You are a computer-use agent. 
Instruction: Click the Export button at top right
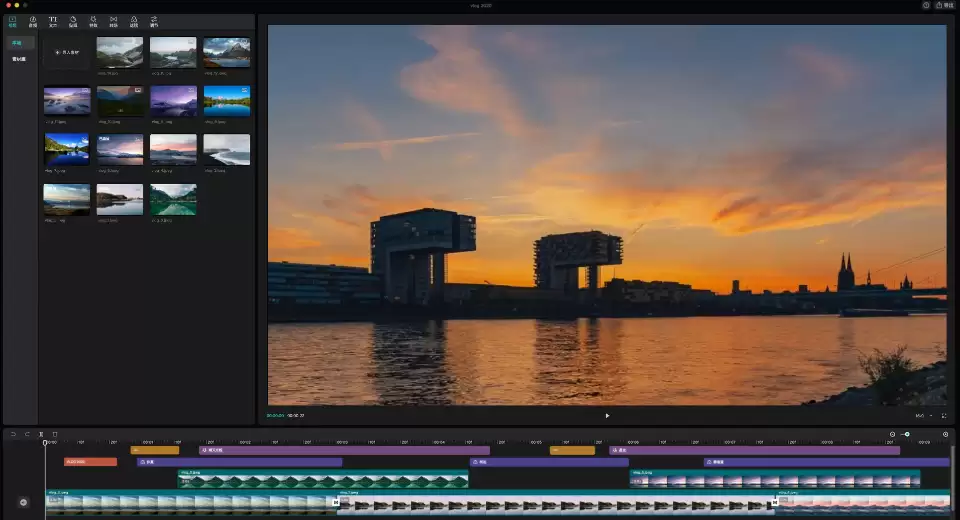tap(943, 5)
